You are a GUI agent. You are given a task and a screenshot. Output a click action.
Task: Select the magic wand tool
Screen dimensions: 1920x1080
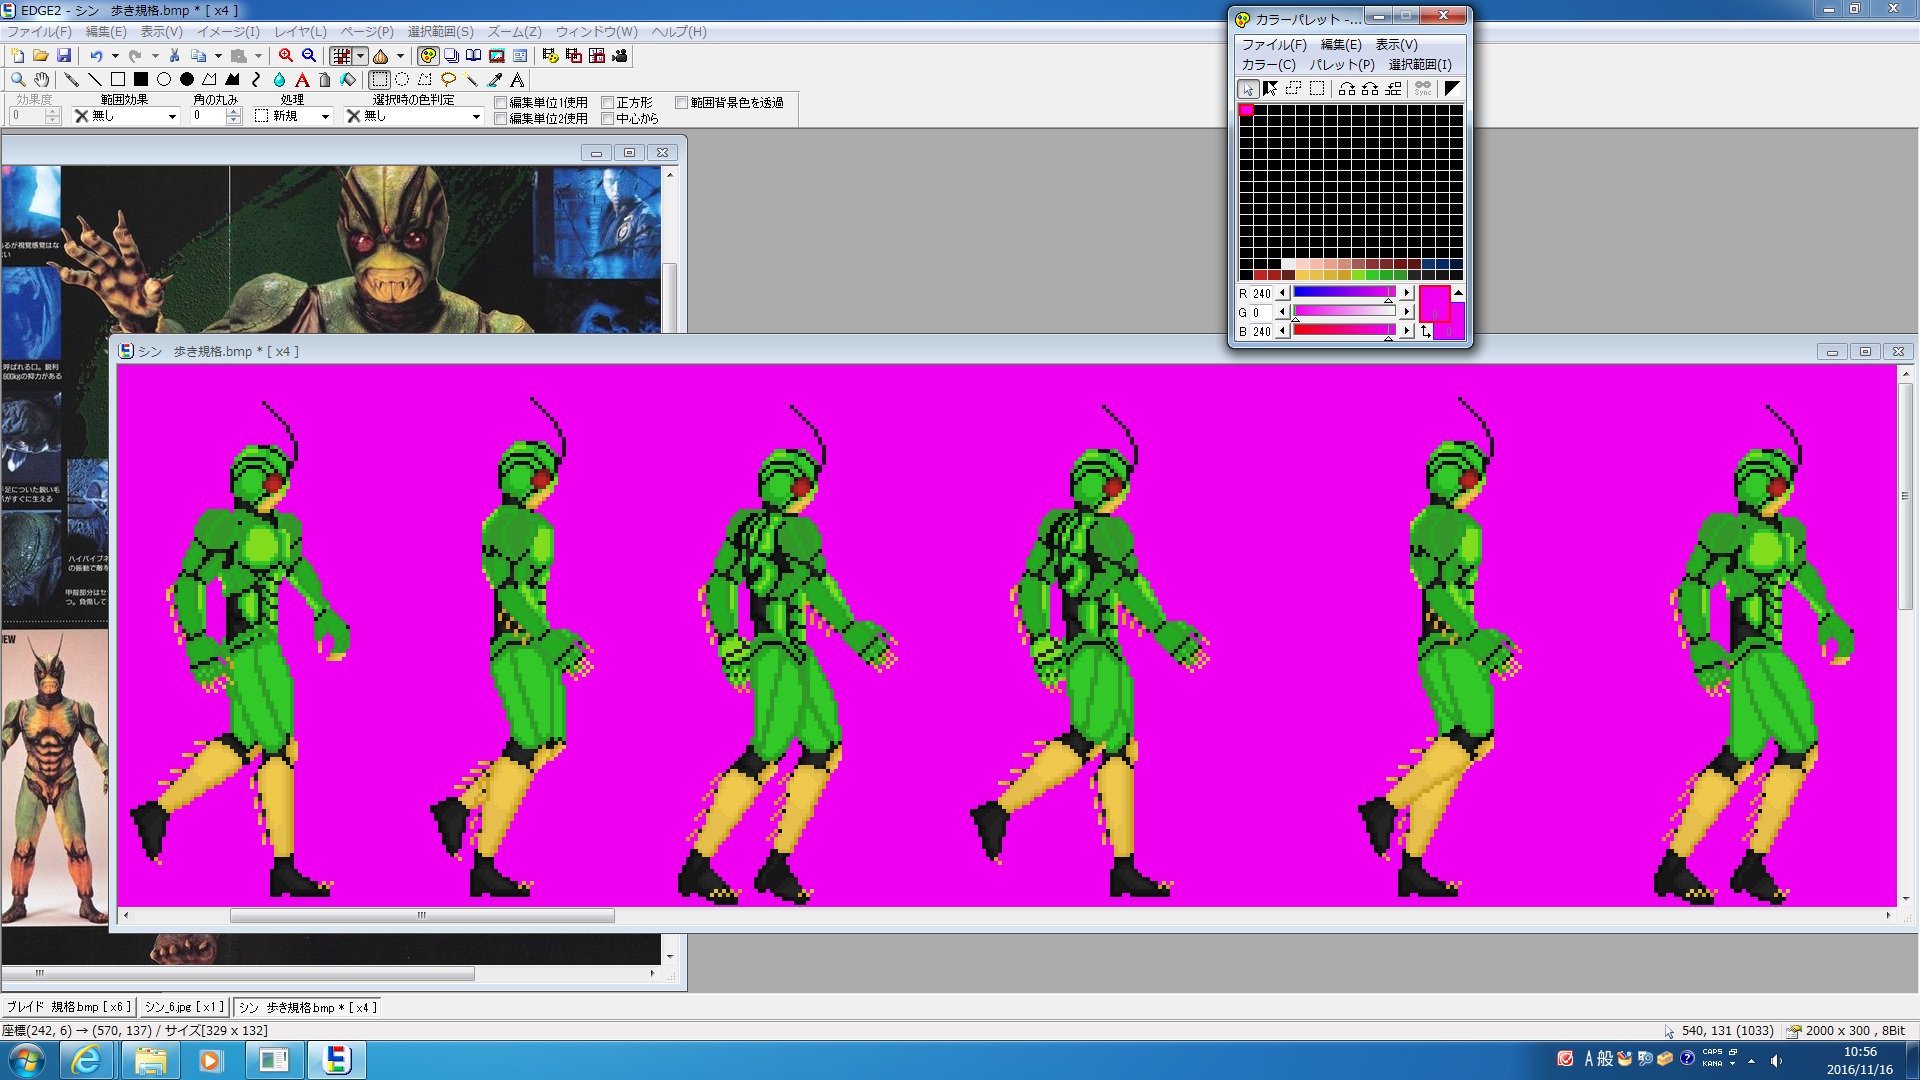(x=471, y=80)
